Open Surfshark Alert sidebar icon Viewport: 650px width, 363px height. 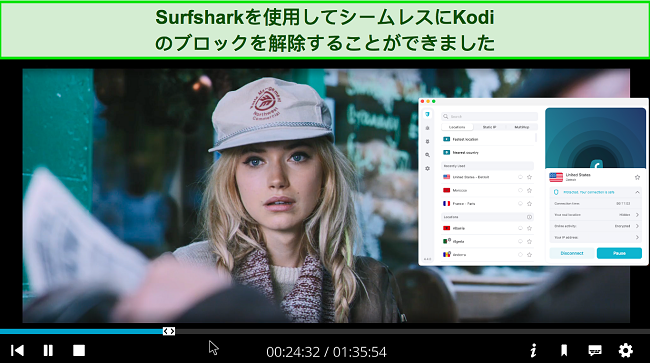tap(427, 128)
